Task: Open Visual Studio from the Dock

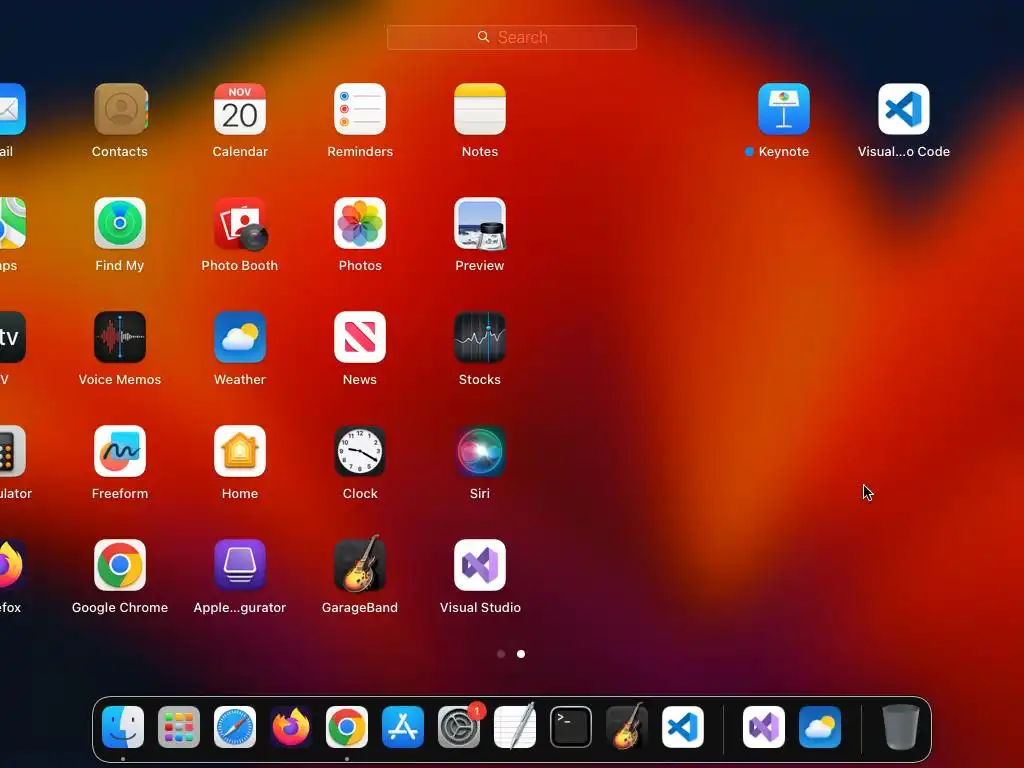Action: (764, 727)
